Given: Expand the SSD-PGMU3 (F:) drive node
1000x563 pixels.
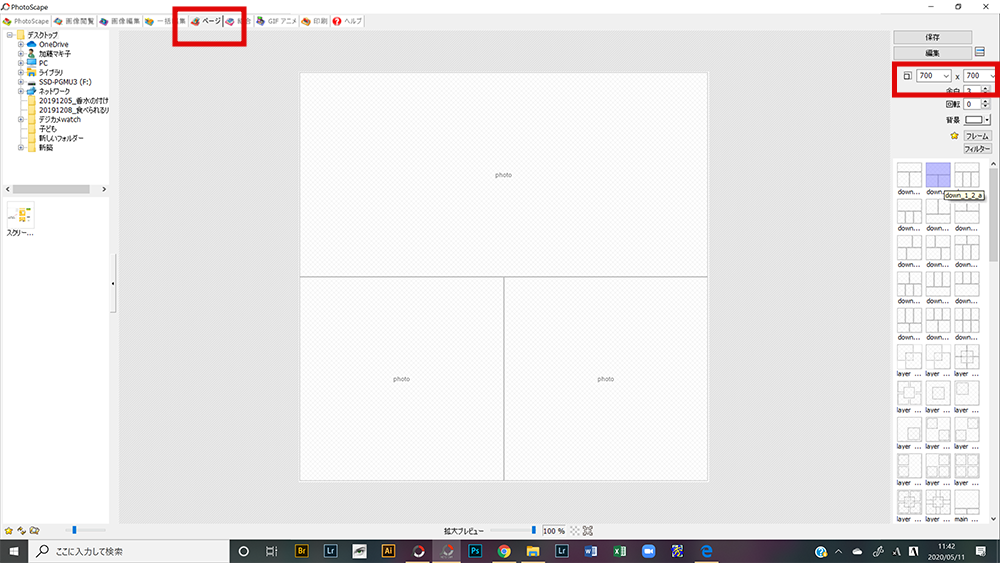Looking at the screenshot, I should pos(20,82).
